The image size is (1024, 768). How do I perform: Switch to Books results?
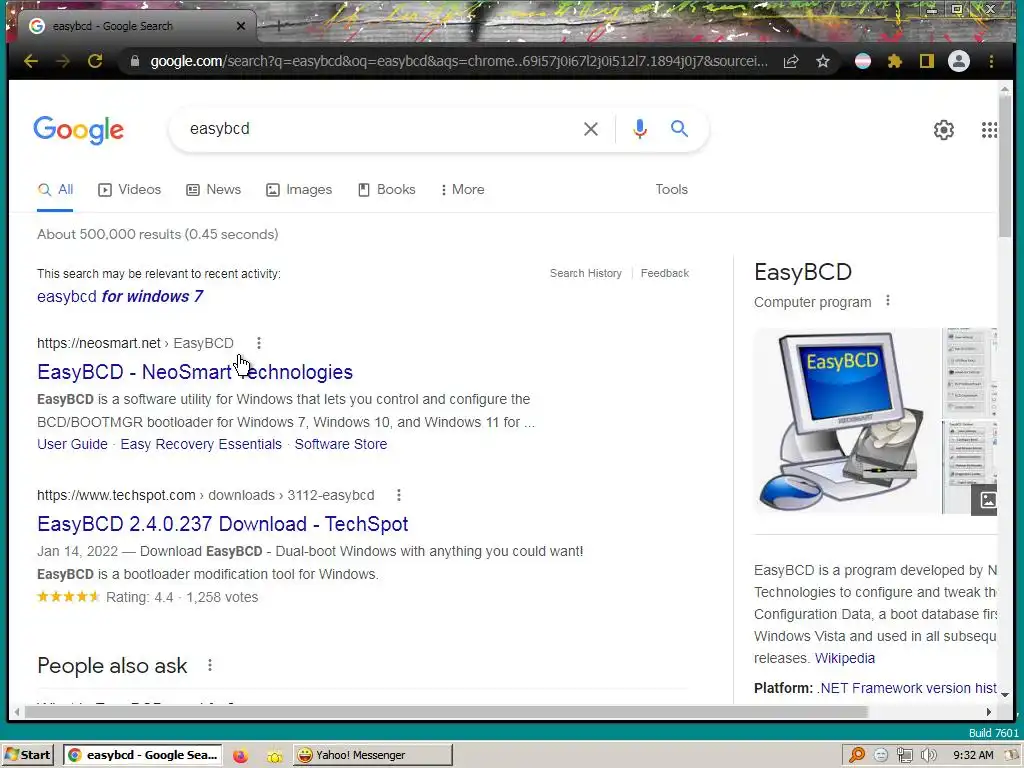click(x=387, y=189)
